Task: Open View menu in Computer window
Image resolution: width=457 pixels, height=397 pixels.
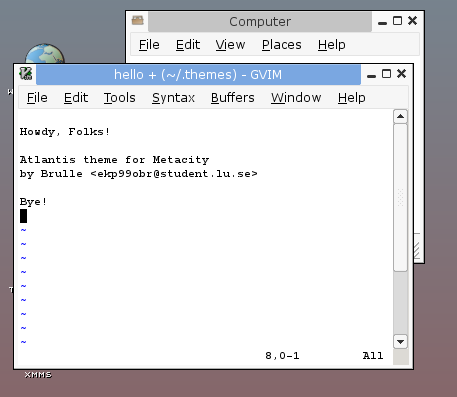Action: tap(230, 45)
